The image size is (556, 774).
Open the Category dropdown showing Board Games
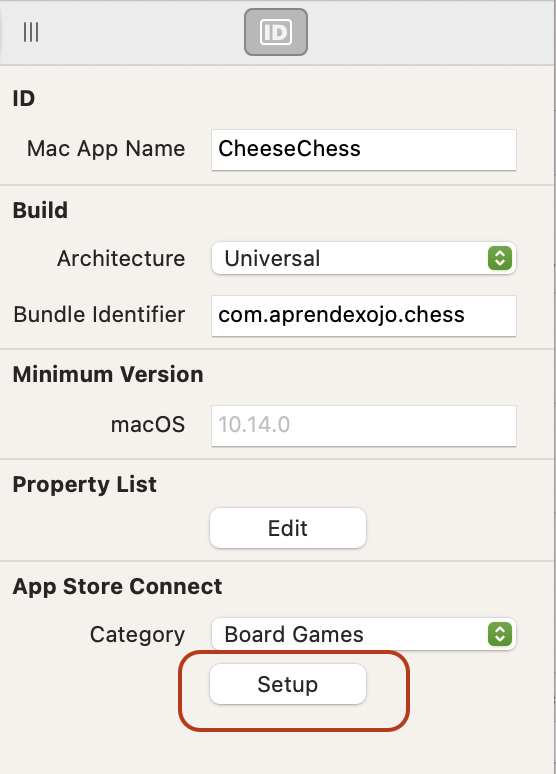pyautogui.click(x=363, y=634)
